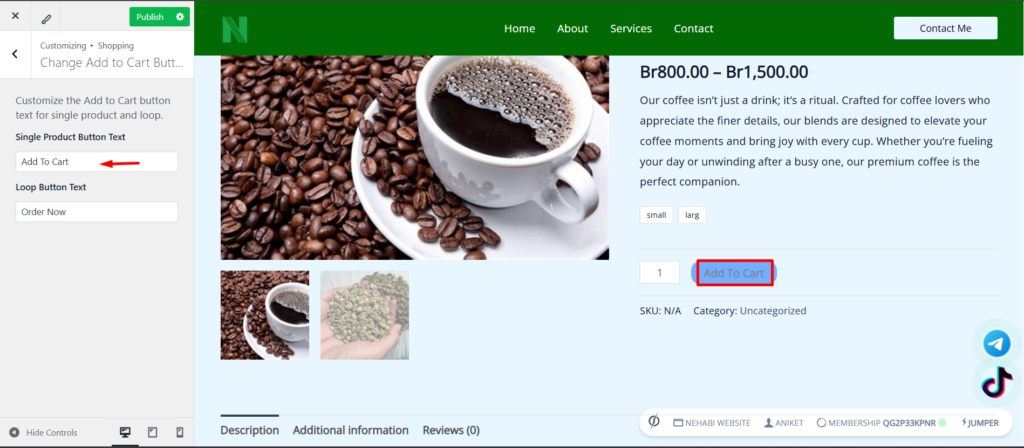
Task: Click the price range Br800.00 – Br1,500.00
Action: (x=724, y=72)
